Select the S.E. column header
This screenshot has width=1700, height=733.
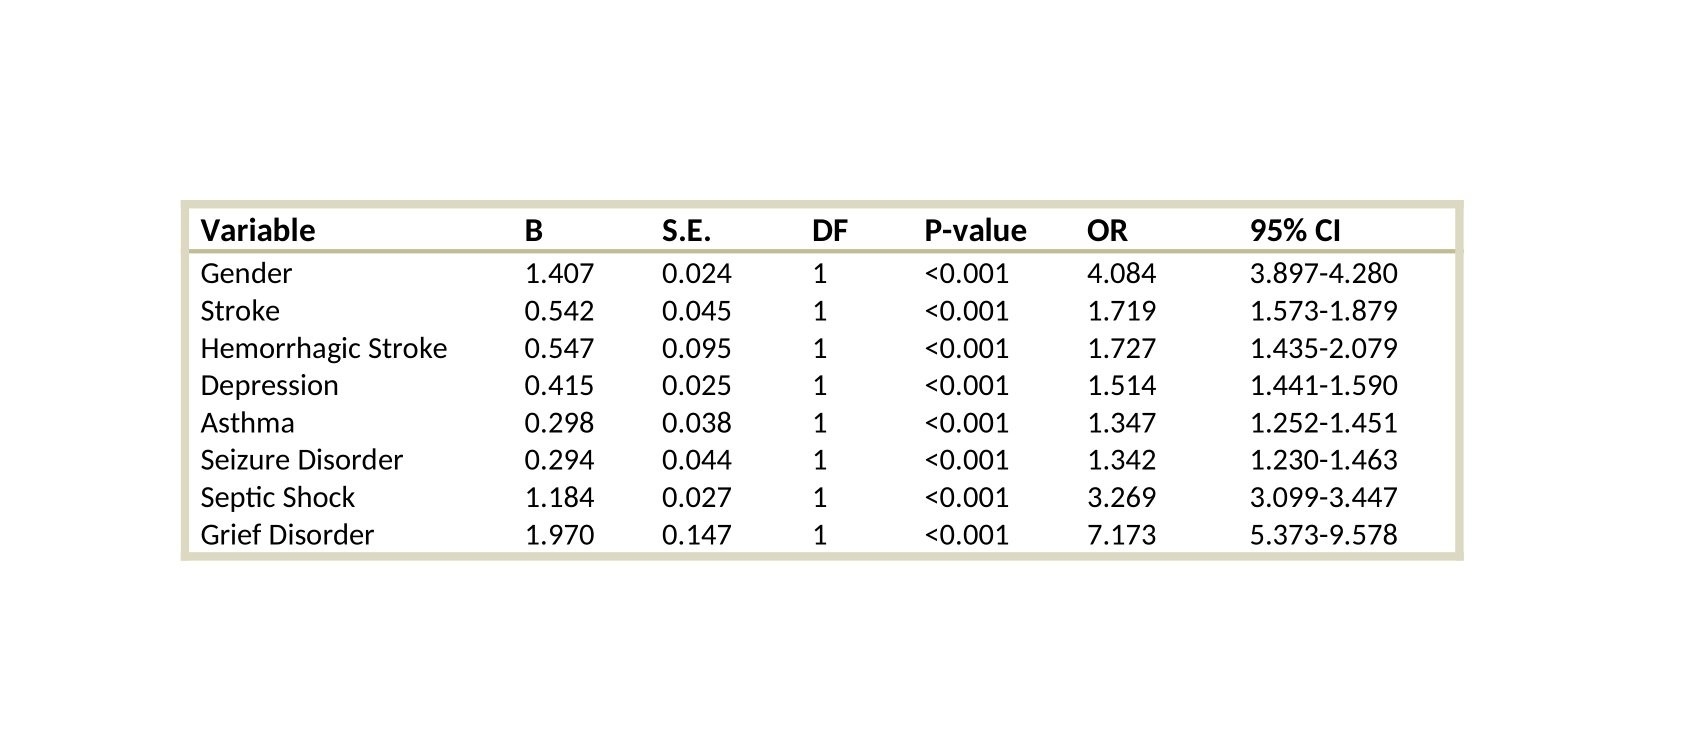click(686, 231)
